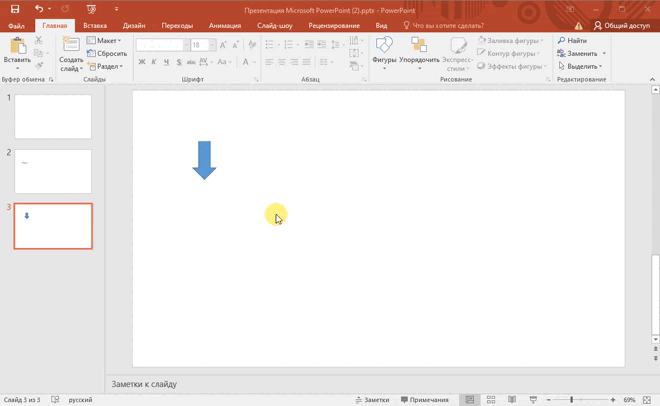The width and height of the screenshot is (660, 406).
Task: Switch to the Переходы tab
Action: [x=177, y=26]
